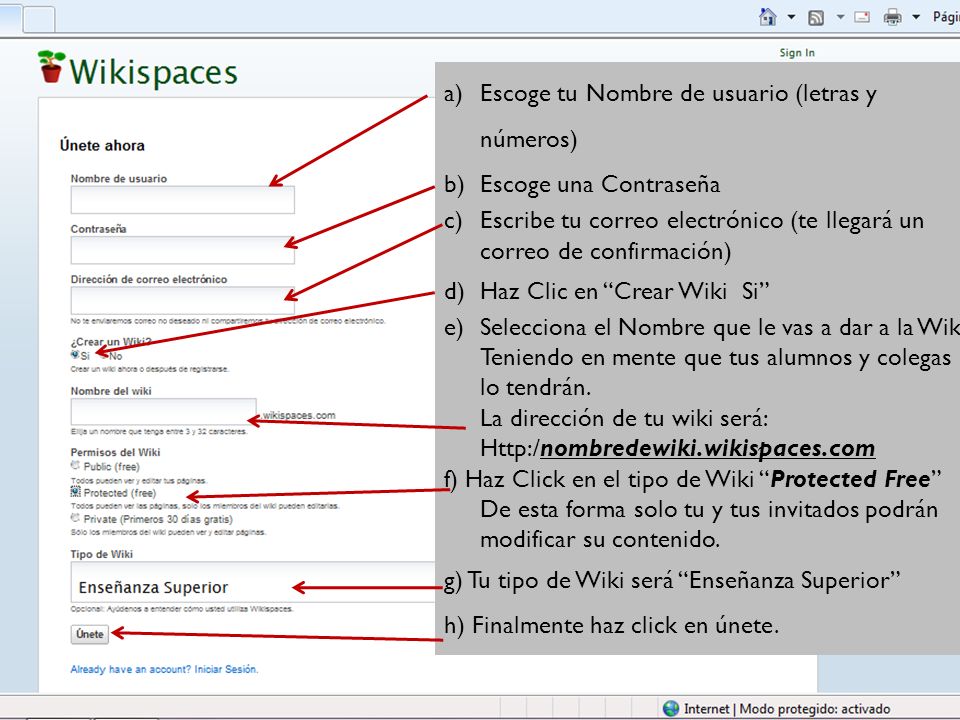
Task: Click the Dirección de correo electrónico field
Action: tap(182, 301)
